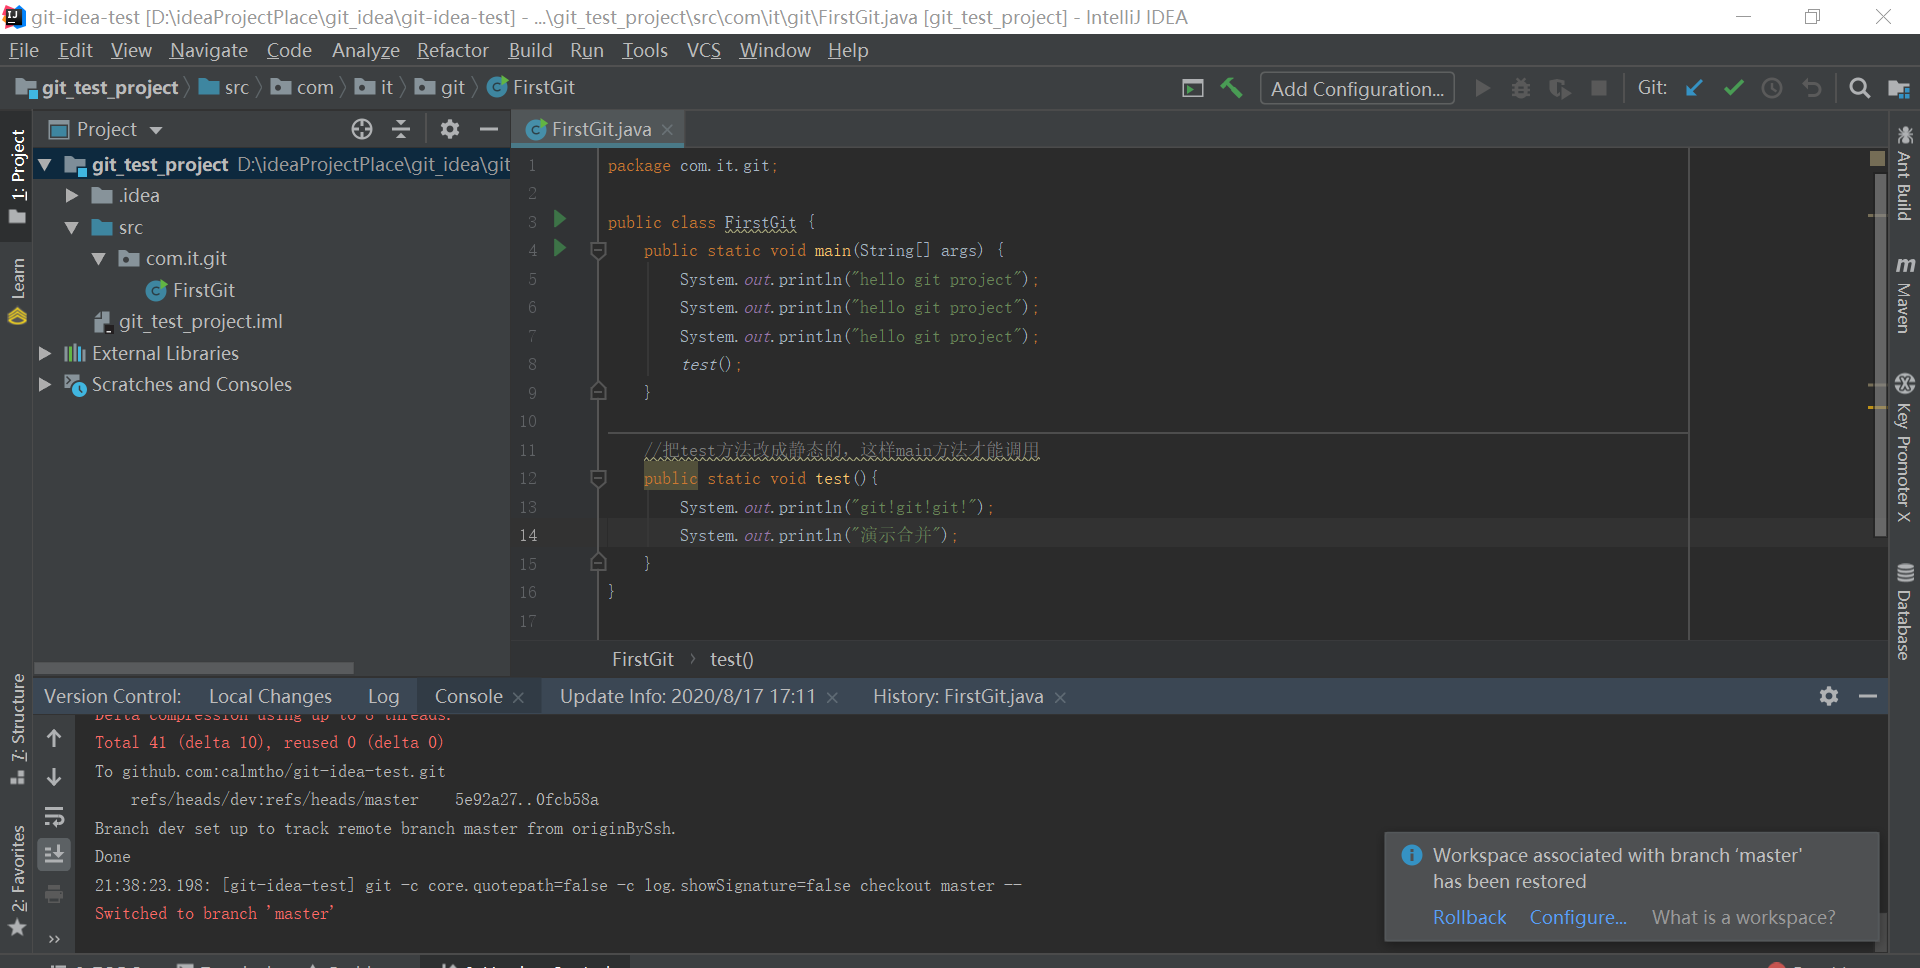The image size is (1920, 968).
Task: Open Key Promoter X tool window
Action: point(1904,448)
